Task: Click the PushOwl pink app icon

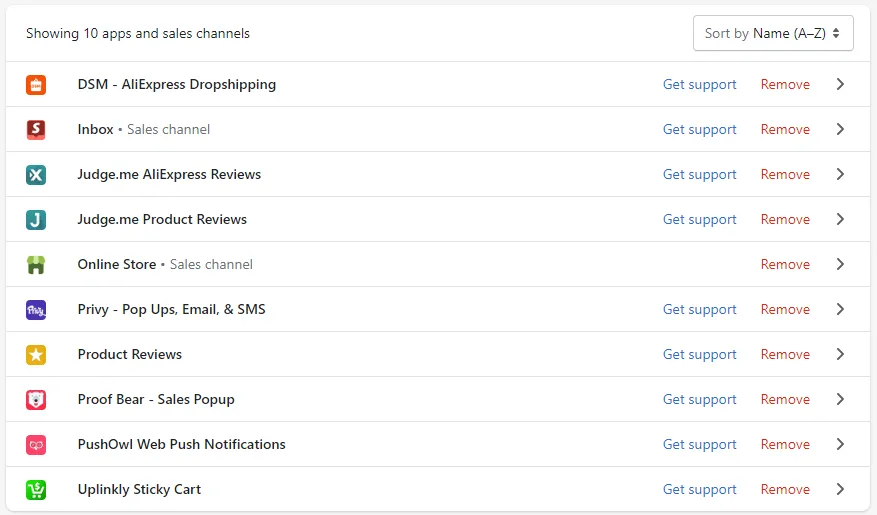Action: point(36,445)
